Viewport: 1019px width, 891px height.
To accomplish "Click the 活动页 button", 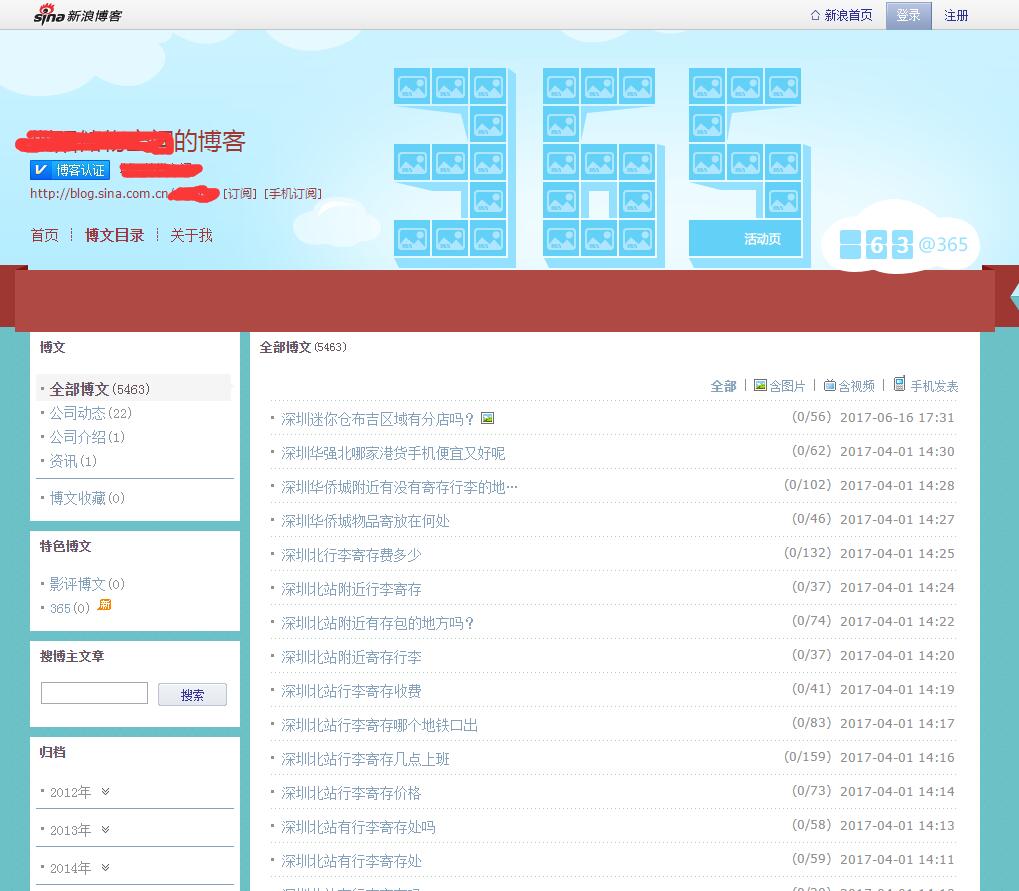I will click(x=762, y=239).
